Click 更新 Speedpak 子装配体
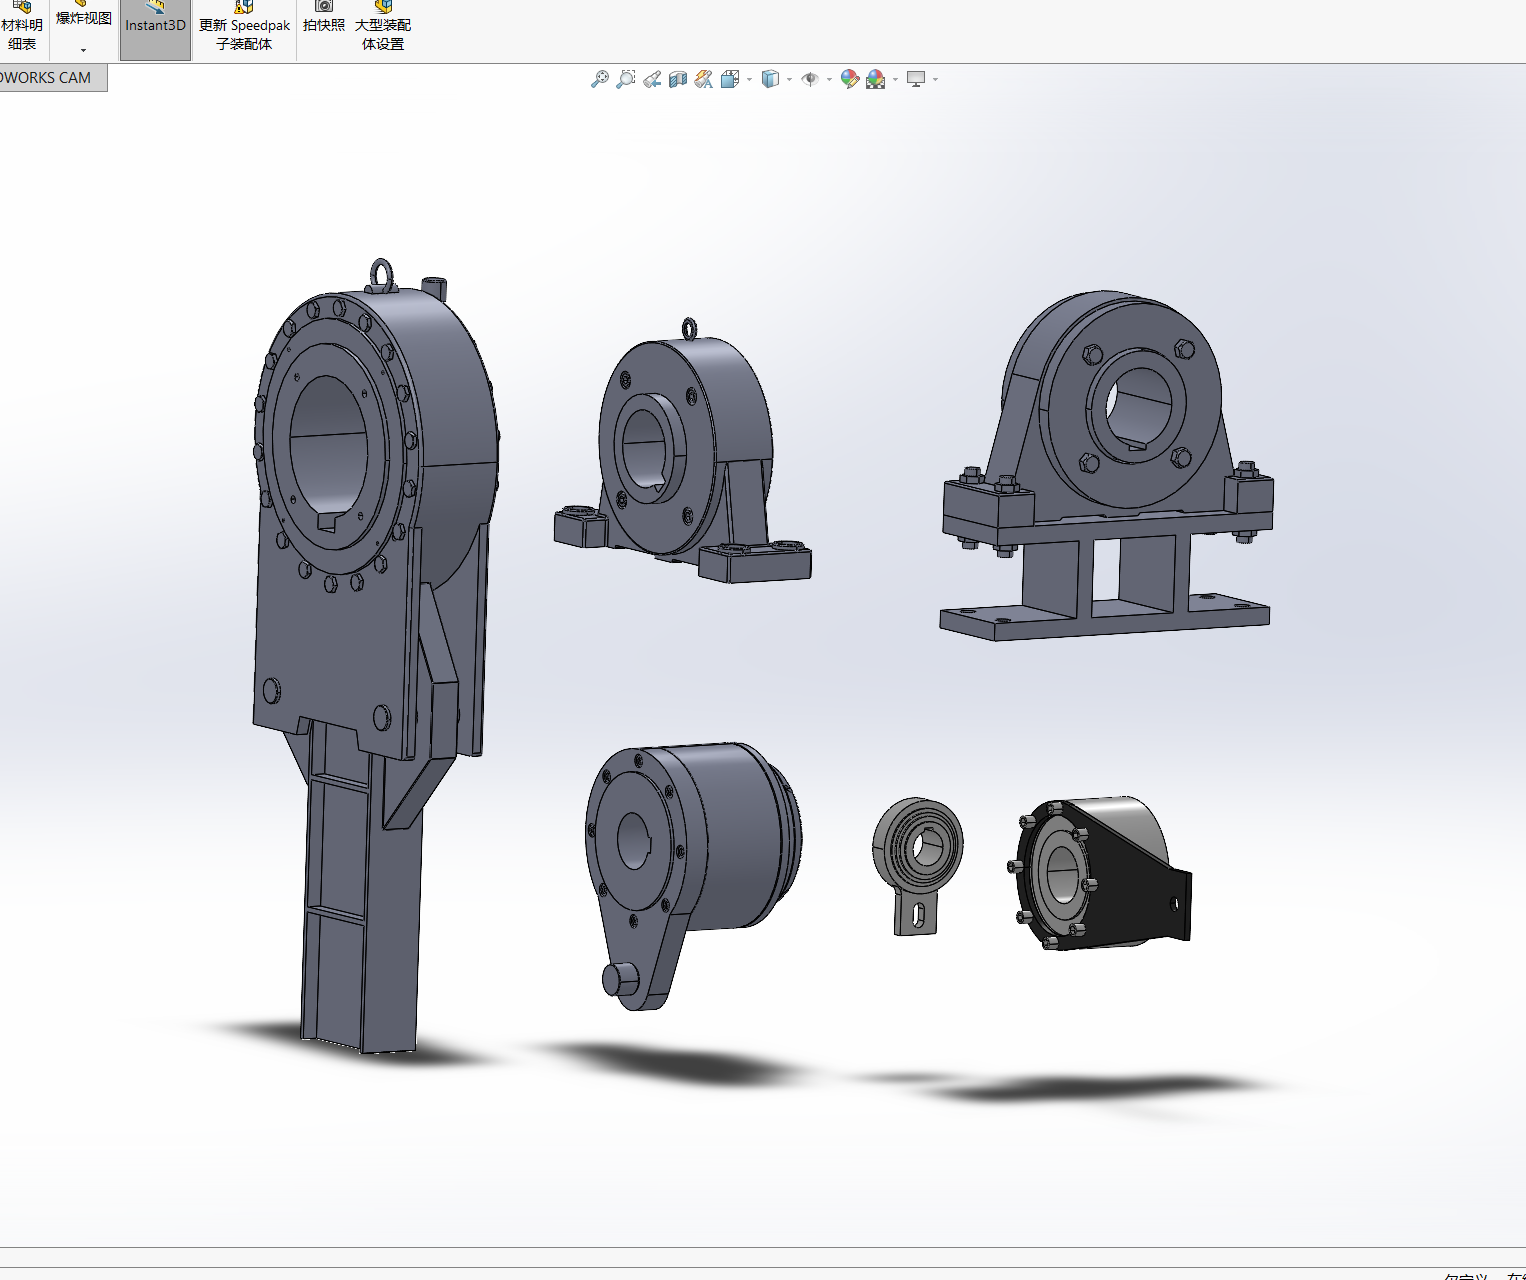Viewport: 1526px width, 1280px height. [x=244, y=26]
